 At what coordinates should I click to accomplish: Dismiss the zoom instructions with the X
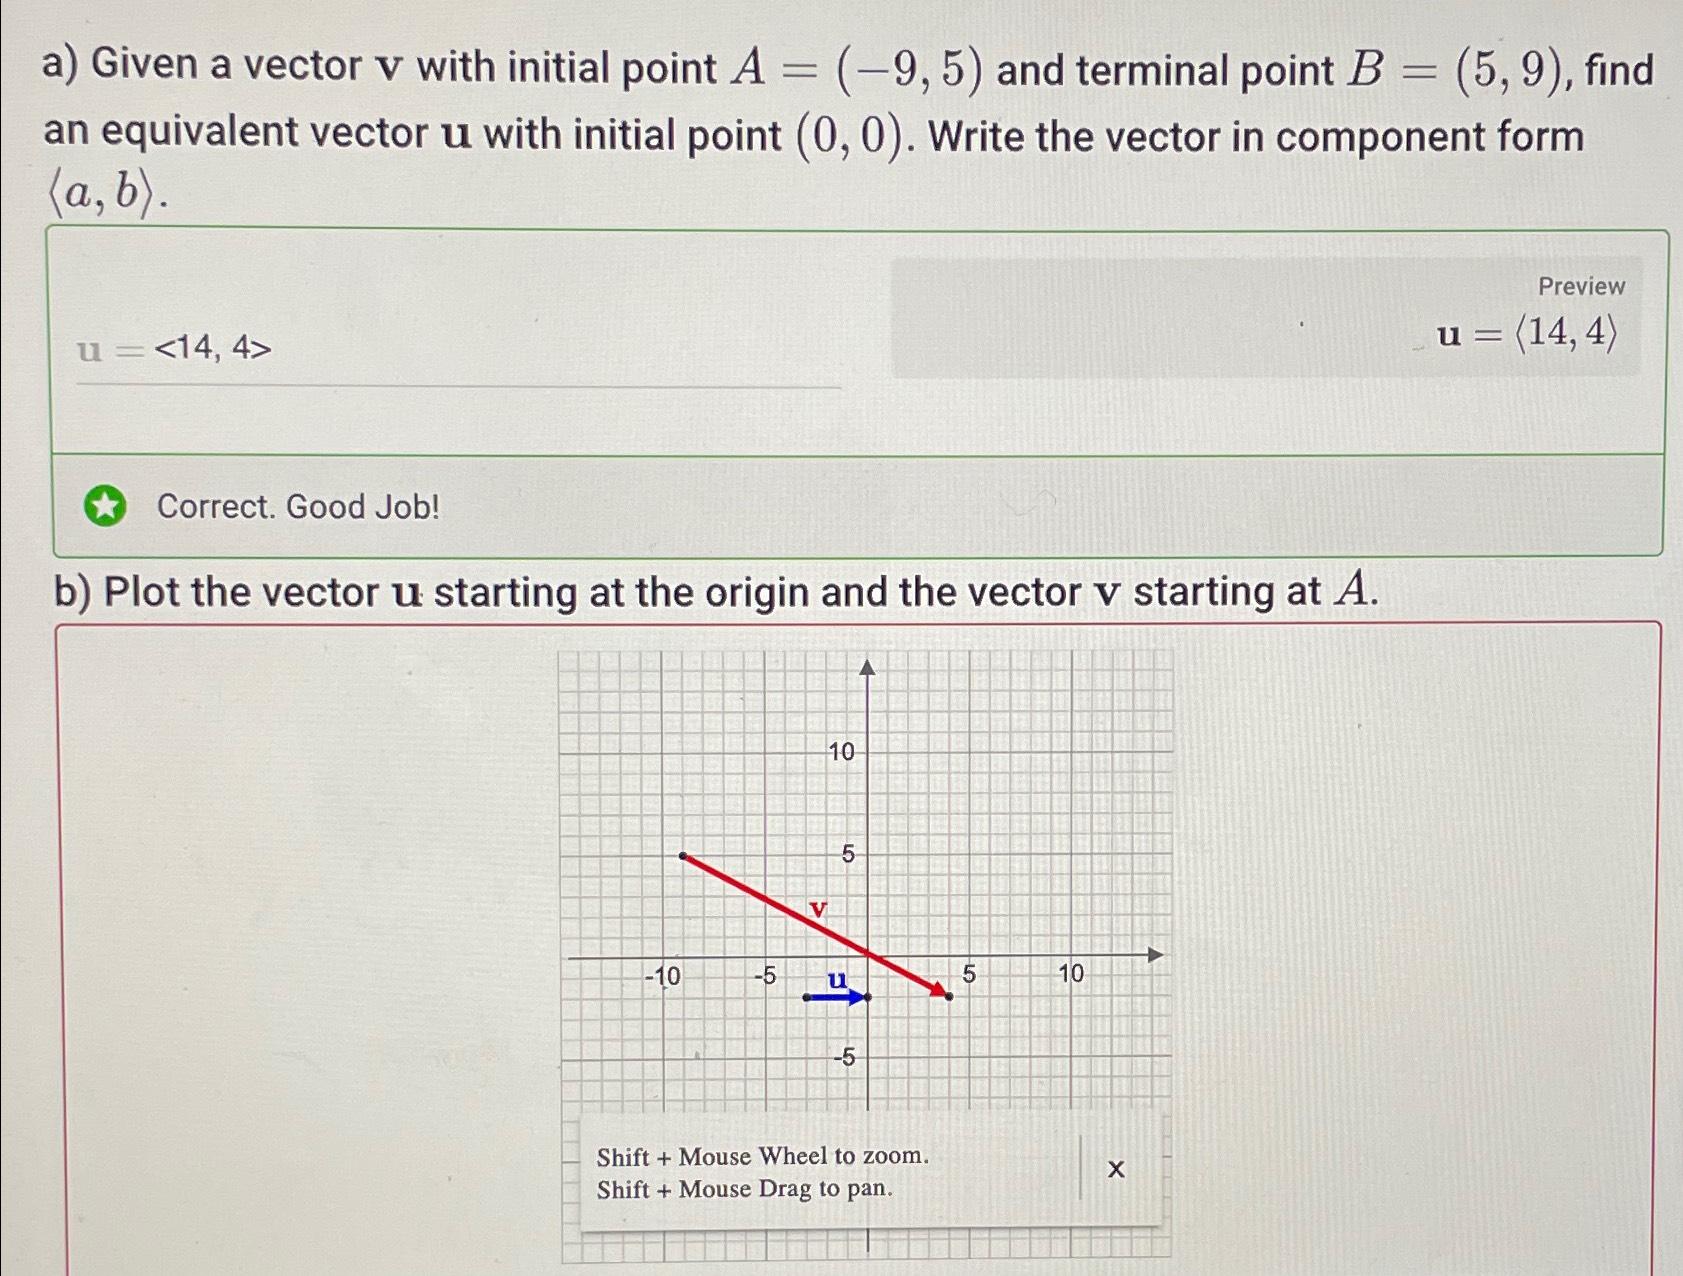(x=1115, y=1167)
